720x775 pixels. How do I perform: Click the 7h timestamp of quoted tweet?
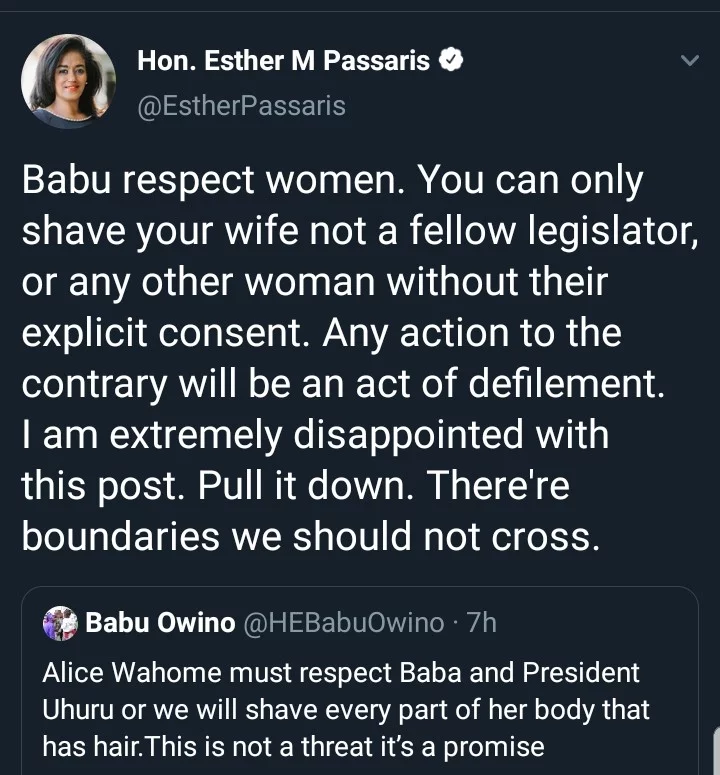(481, 623)
